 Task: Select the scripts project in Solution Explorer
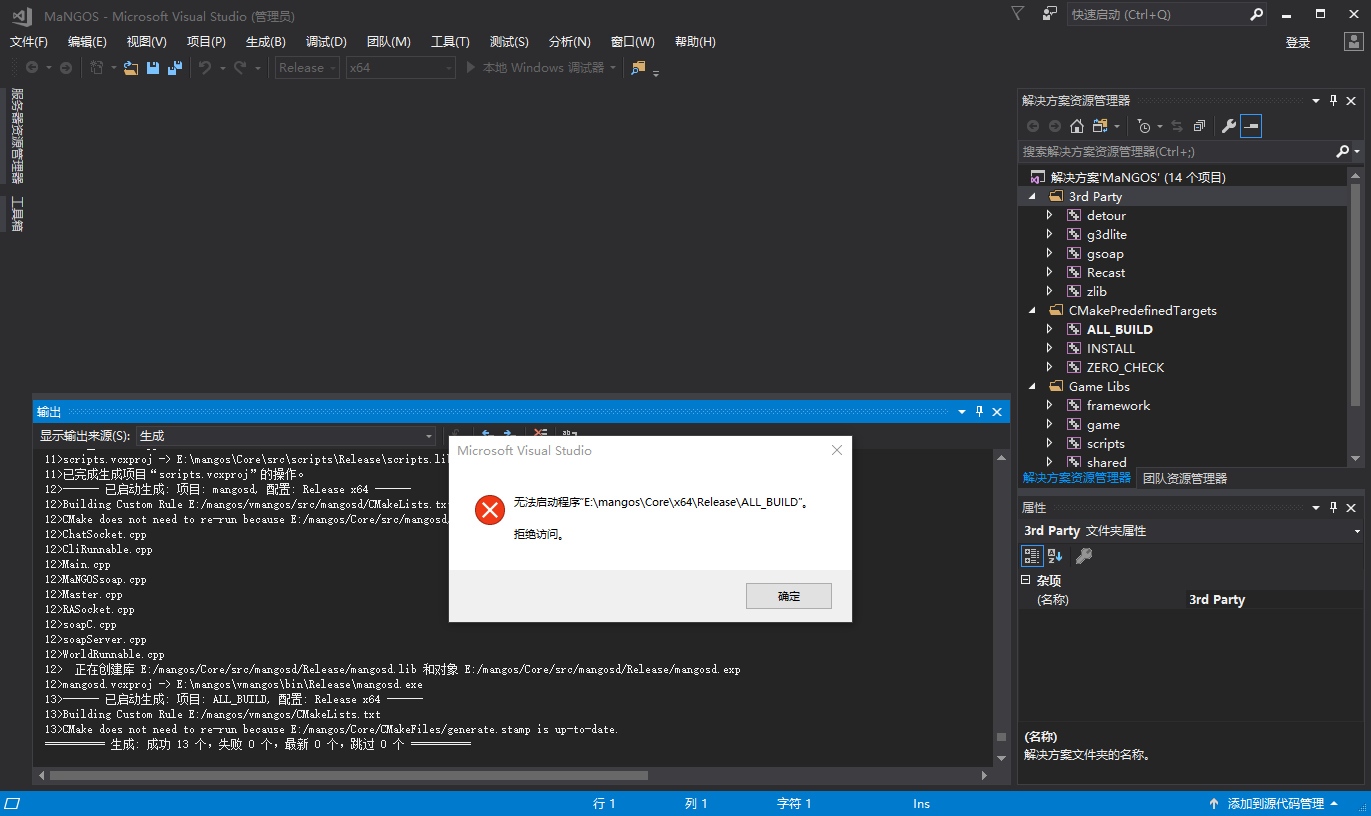1106,444
